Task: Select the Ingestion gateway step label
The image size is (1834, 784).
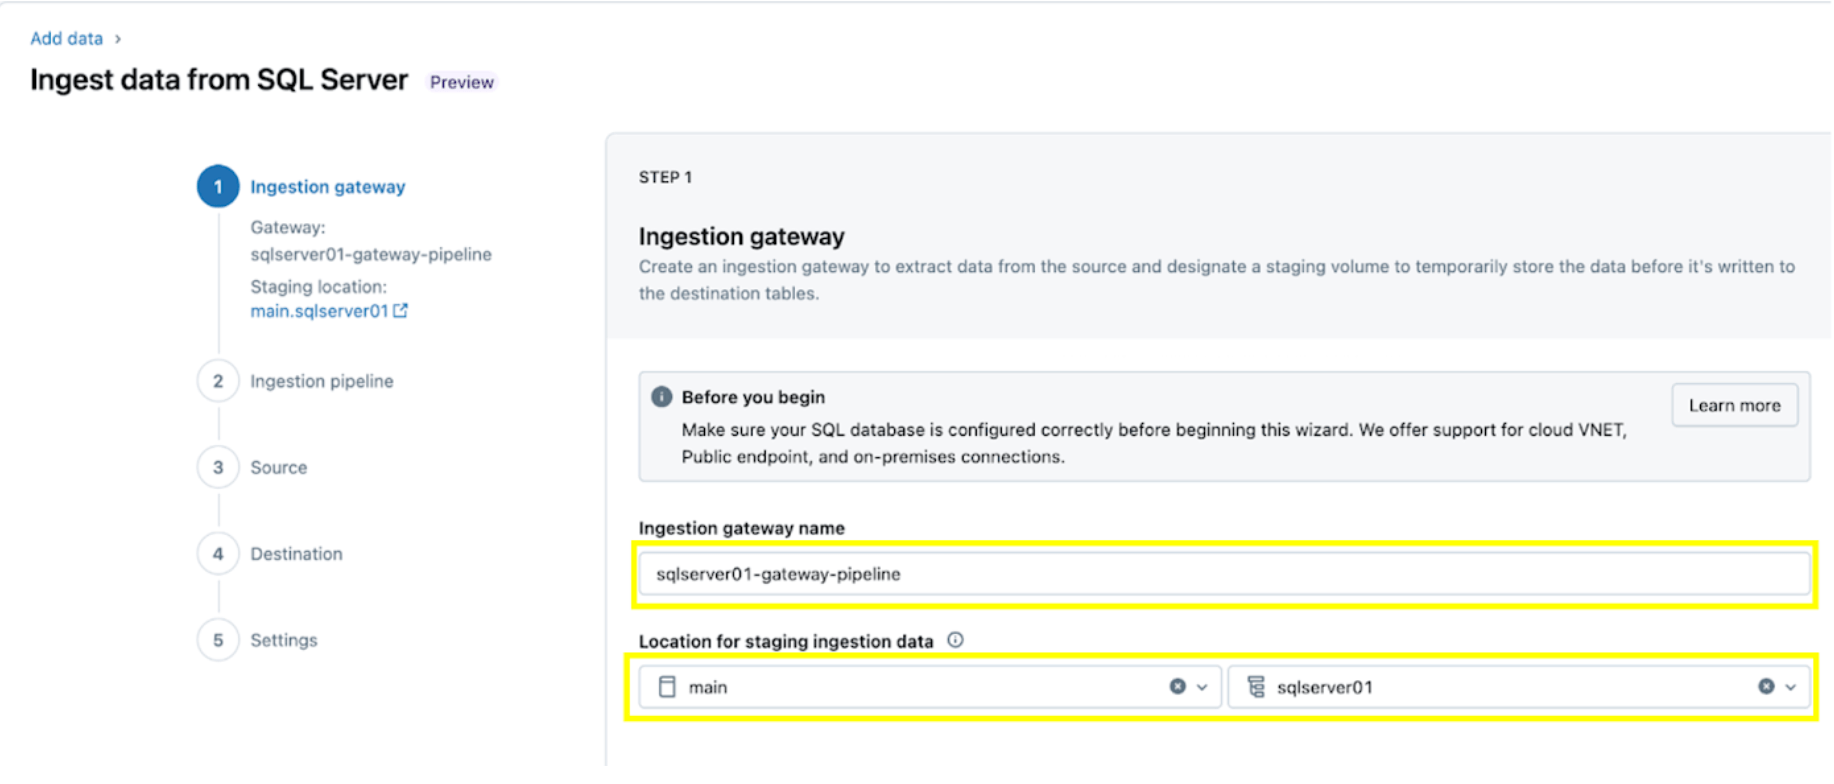Action: pos(327,187)
